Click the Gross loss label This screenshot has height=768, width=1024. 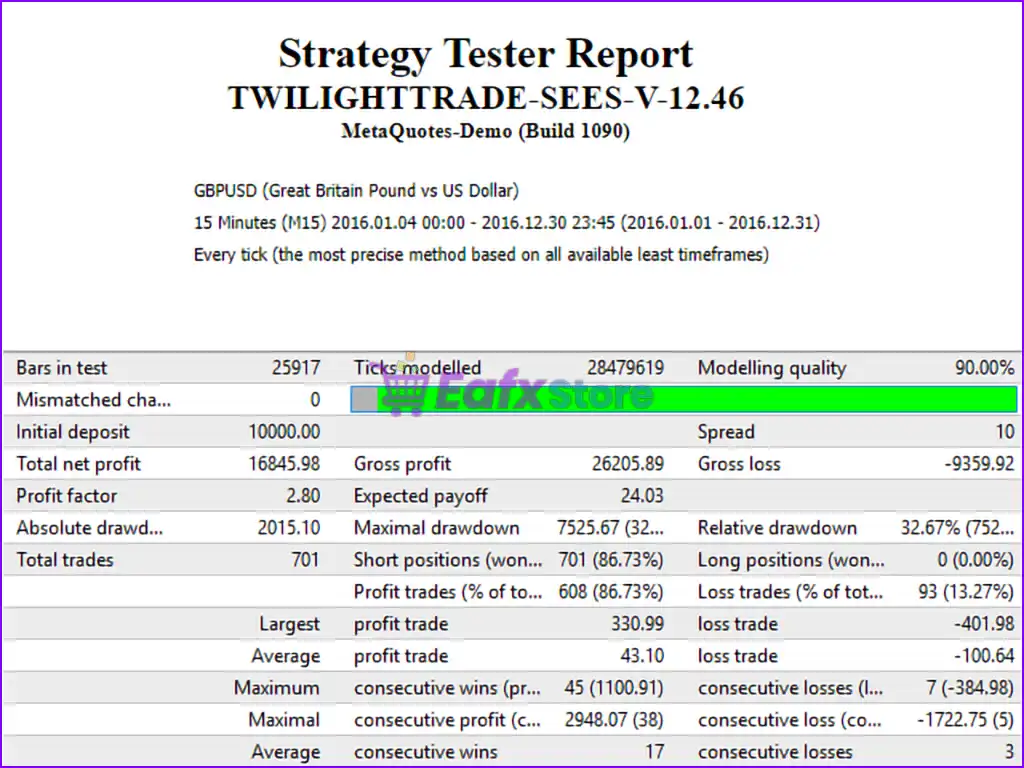[739, 464]
